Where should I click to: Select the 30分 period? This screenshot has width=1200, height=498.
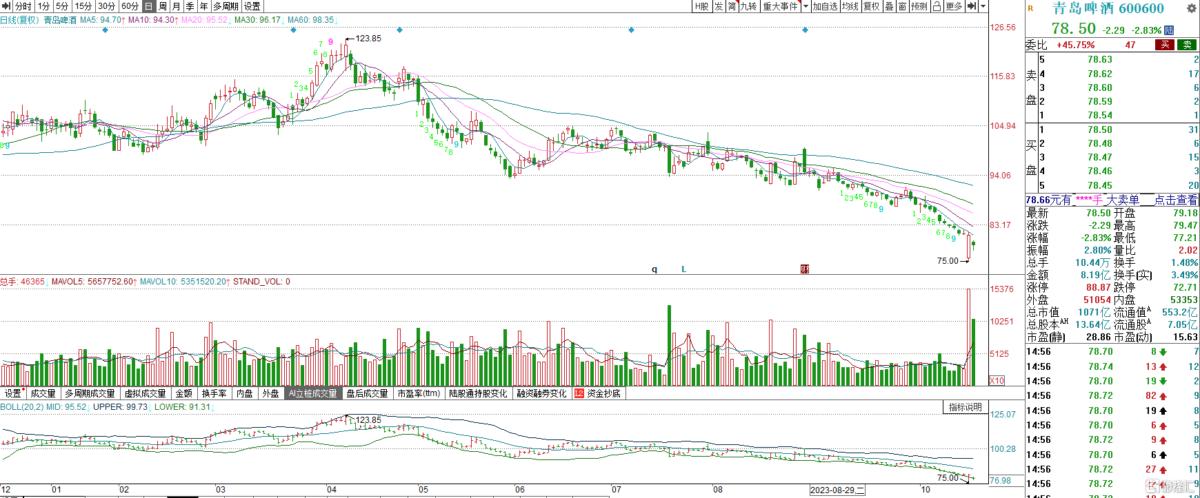click(107, 6)
